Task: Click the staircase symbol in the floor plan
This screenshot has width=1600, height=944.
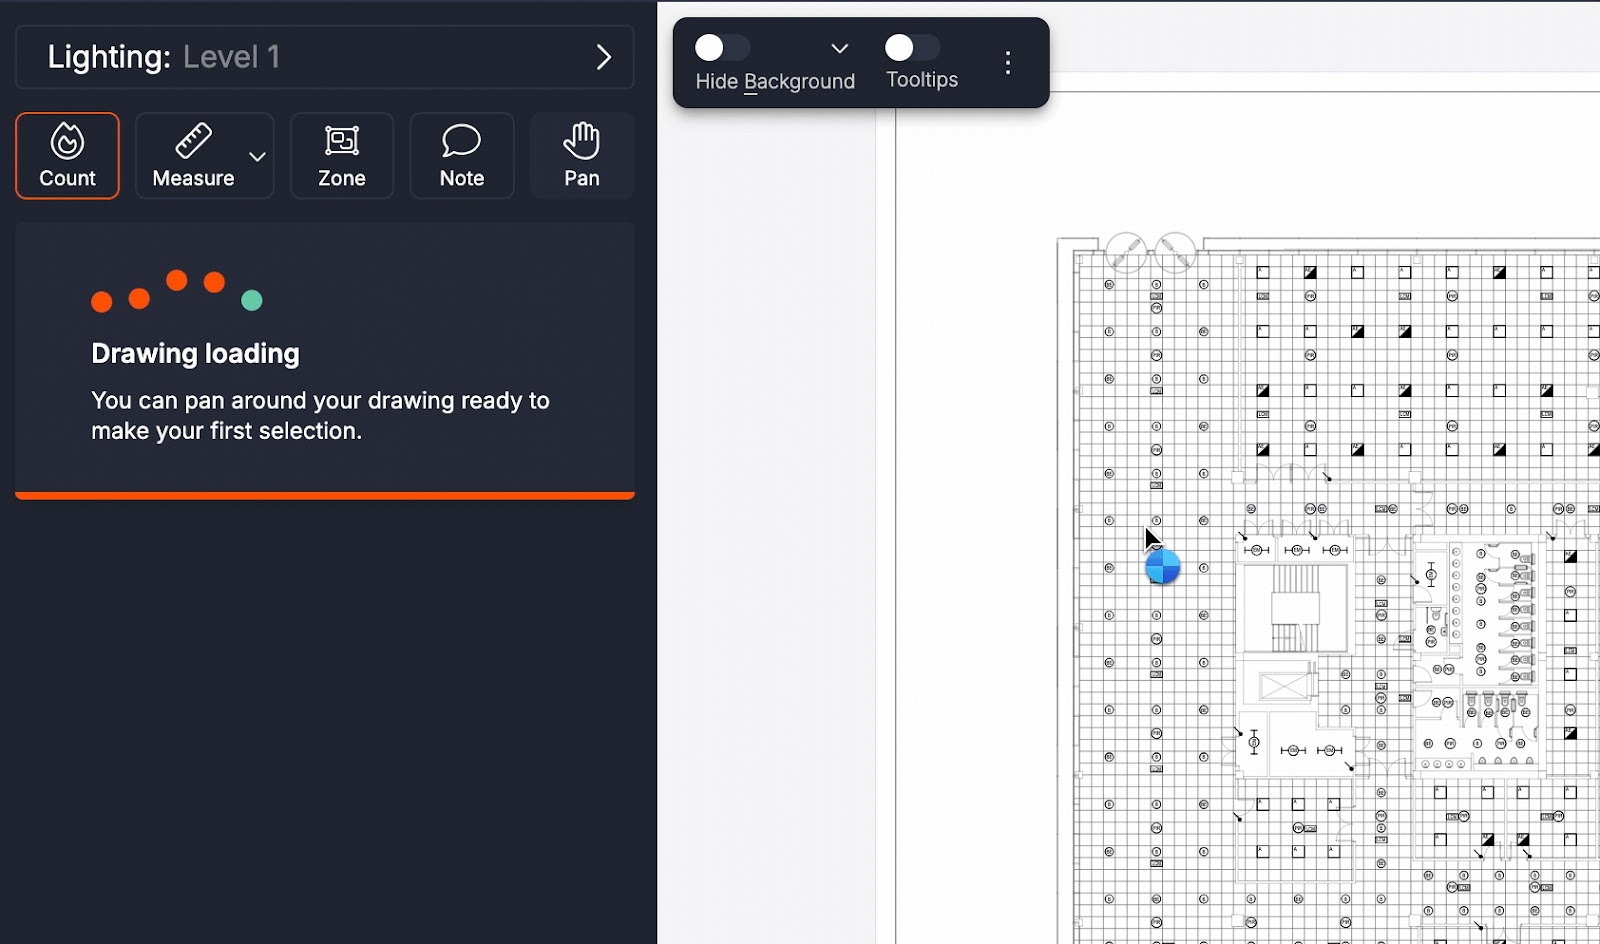Action: [1295, 608]
